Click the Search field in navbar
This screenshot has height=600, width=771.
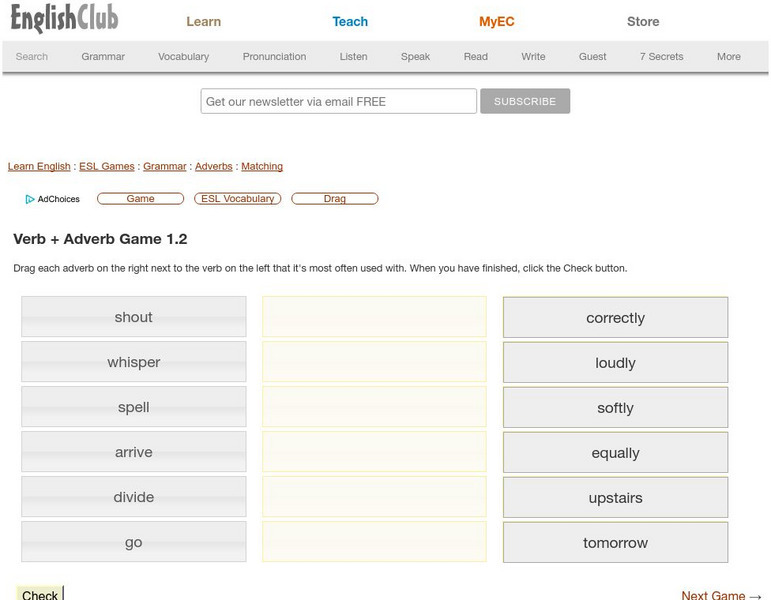[32, 57]
